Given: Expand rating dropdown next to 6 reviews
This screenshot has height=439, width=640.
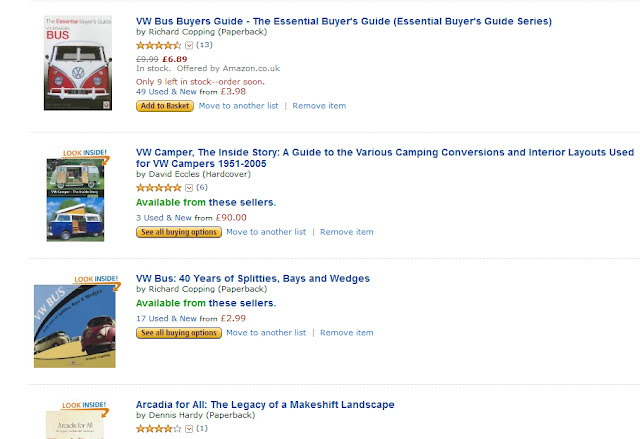Looking at the screenshot, I should tap(189, 188).
